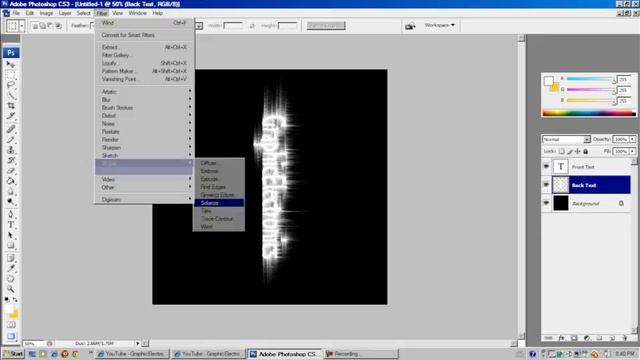The image size is (640, 360).
Task: Choose Wind at bottom of Stylize submenu
Action: [219, 227]
